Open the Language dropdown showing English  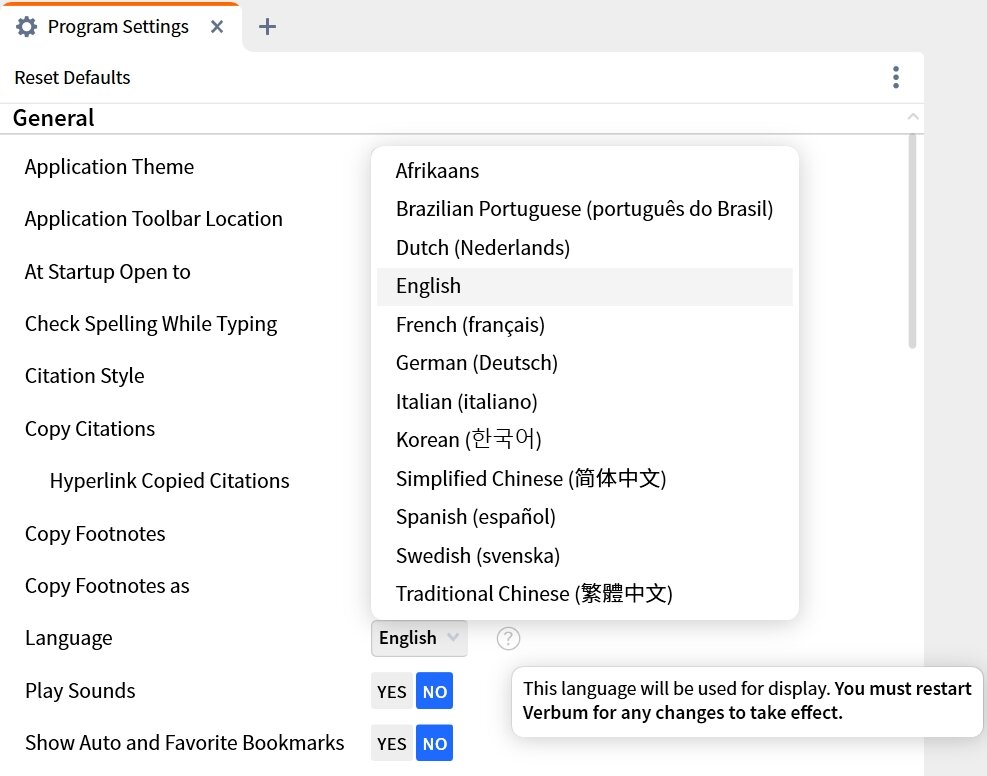click(418, 638)
